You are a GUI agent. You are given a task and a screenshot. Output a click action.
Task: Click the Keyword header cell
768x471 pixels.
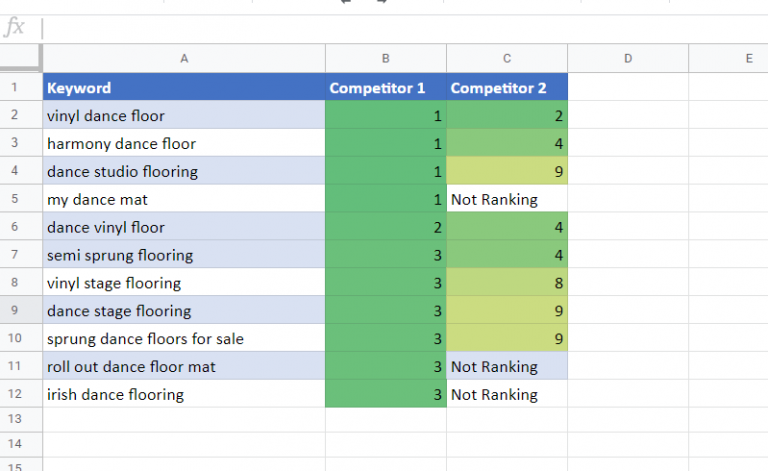(x=184, y=88)
